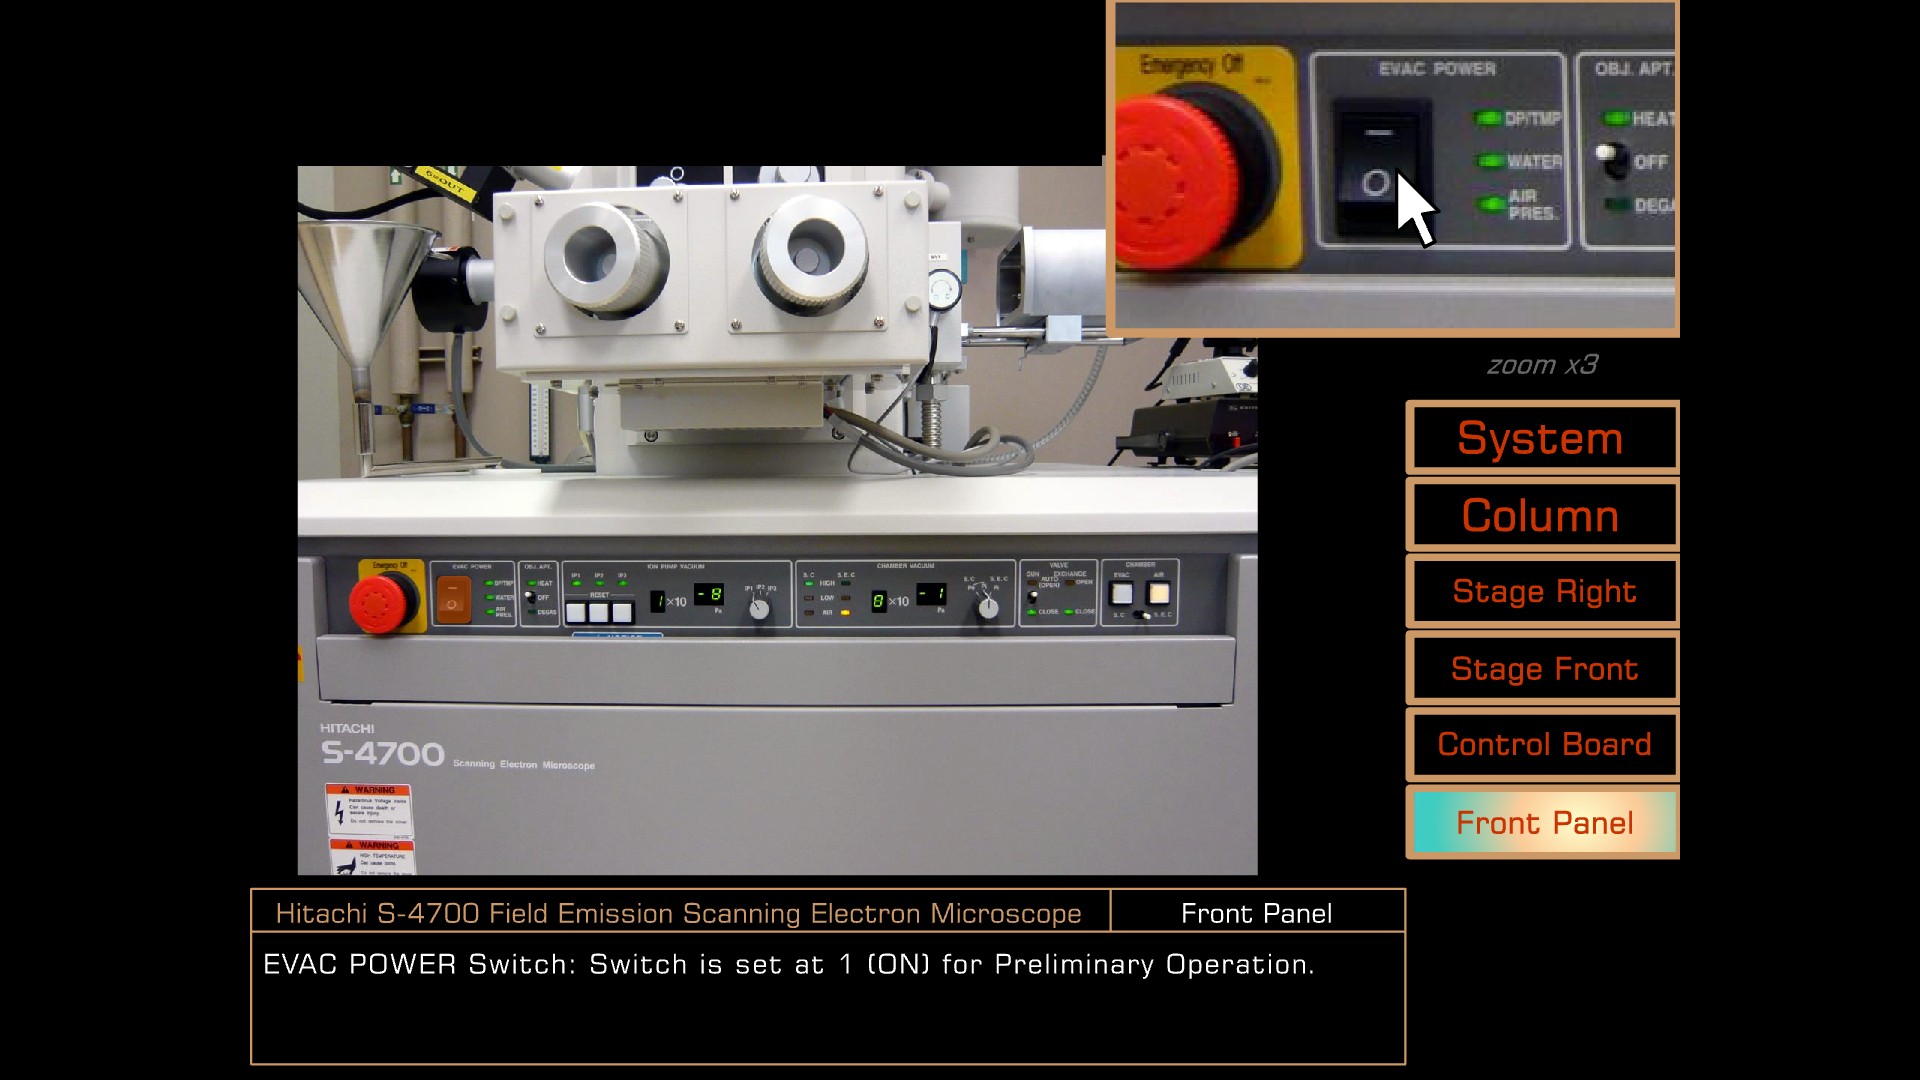Click the OBJ. APT. toggle lever in the zoom inset
Viewport: 1920px width, 1080px height.
click(1610, 158)
